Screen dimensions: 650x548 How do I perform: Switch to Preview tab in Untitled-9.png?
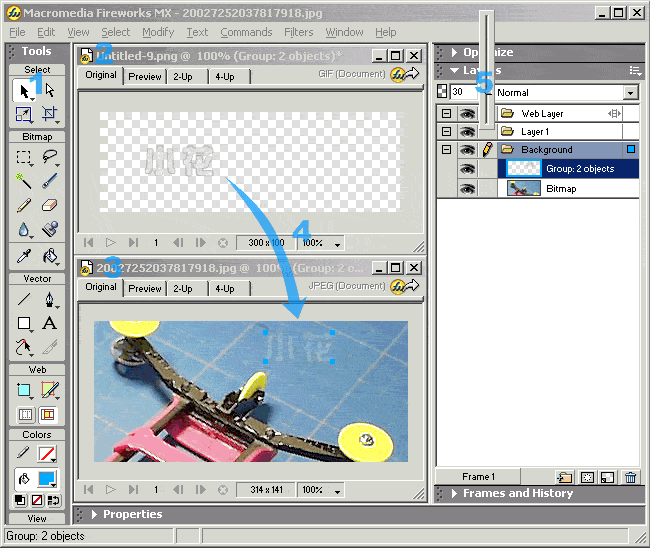tap(145, 77)
